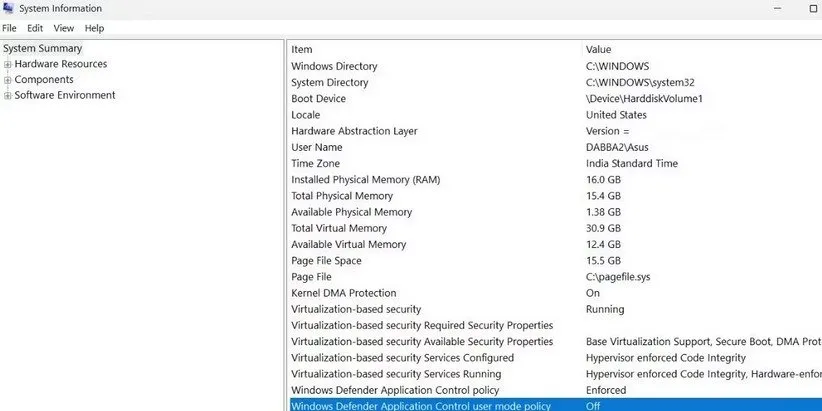This screenshot has width=822, height=411.
Task: Expand the Components tree node
Action: click(8, 80)
